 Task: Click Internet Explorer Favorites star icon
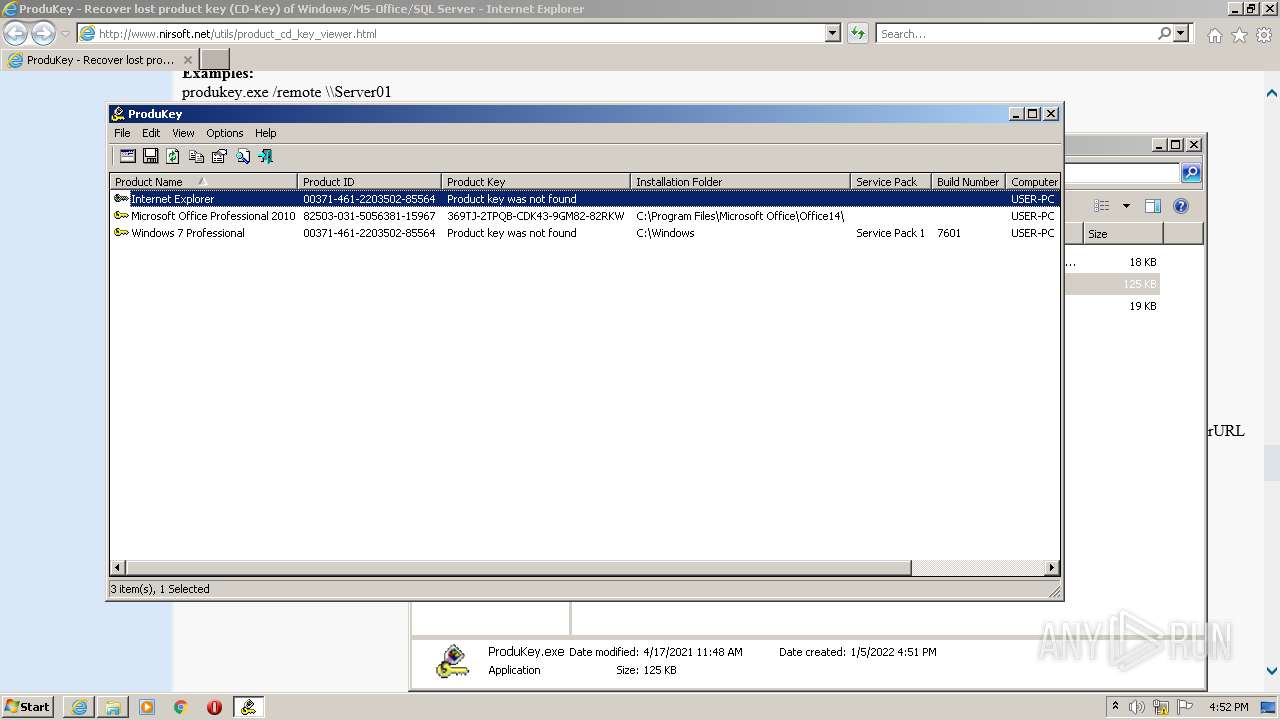(1239, 35)
